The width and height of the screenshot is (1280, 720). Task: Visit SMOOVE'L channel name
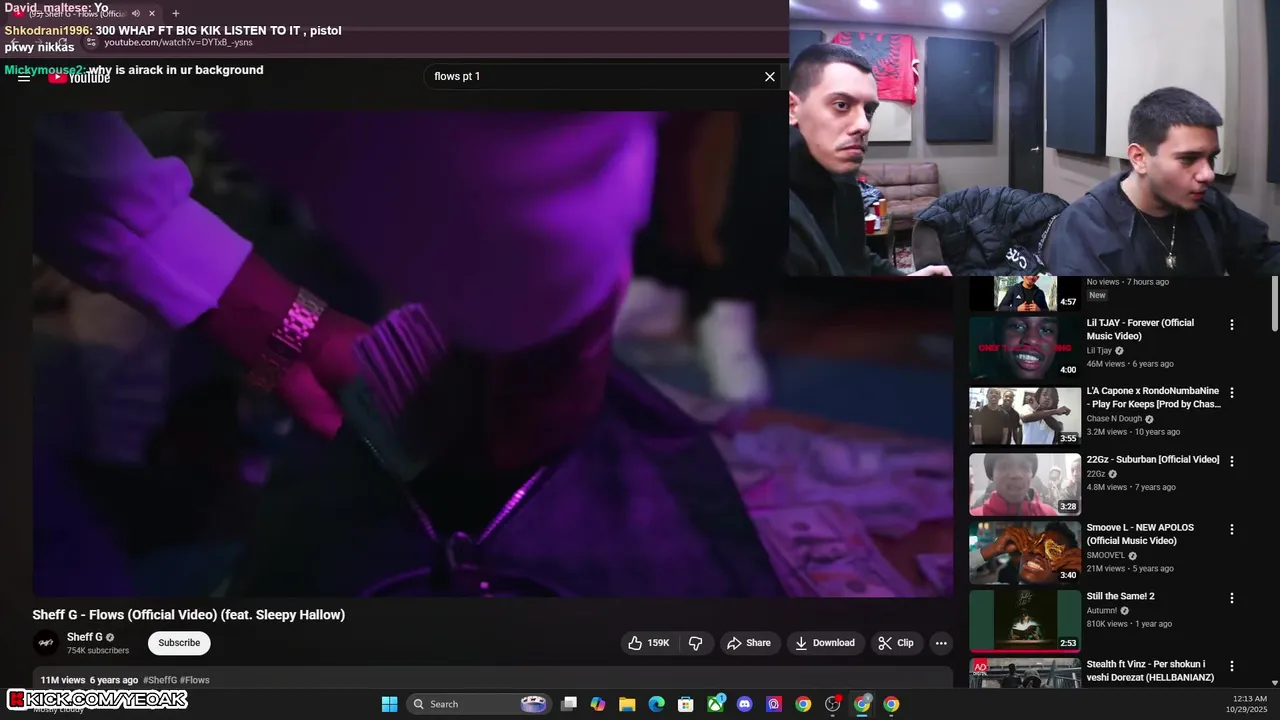tap(1106, 555)
